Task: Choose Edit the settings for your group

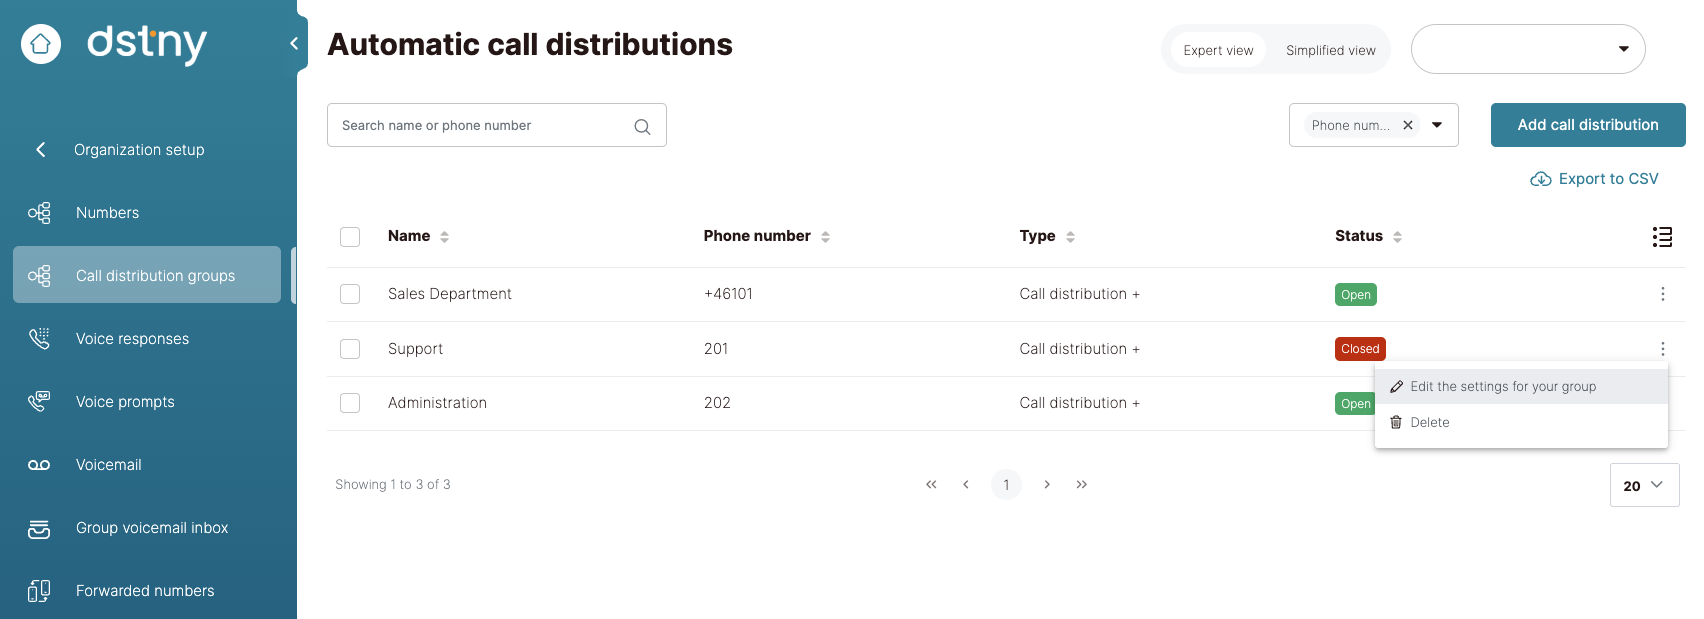Action: pos(1502,387)
